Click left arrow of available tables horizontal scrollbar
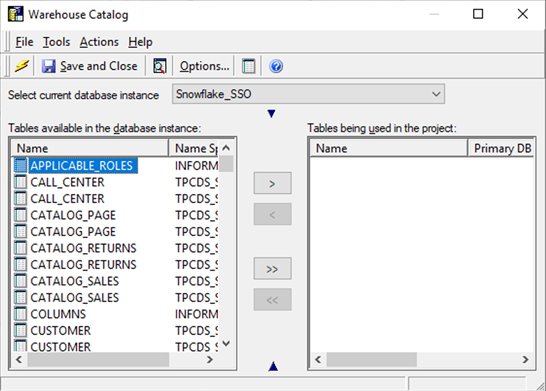This screenshot has height=391, width=546. [x=19, y=359]
